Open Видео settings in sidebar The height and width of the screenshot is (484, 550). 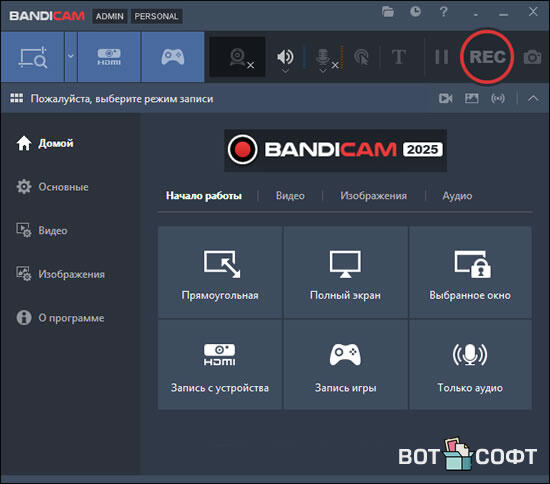[42, 230]
